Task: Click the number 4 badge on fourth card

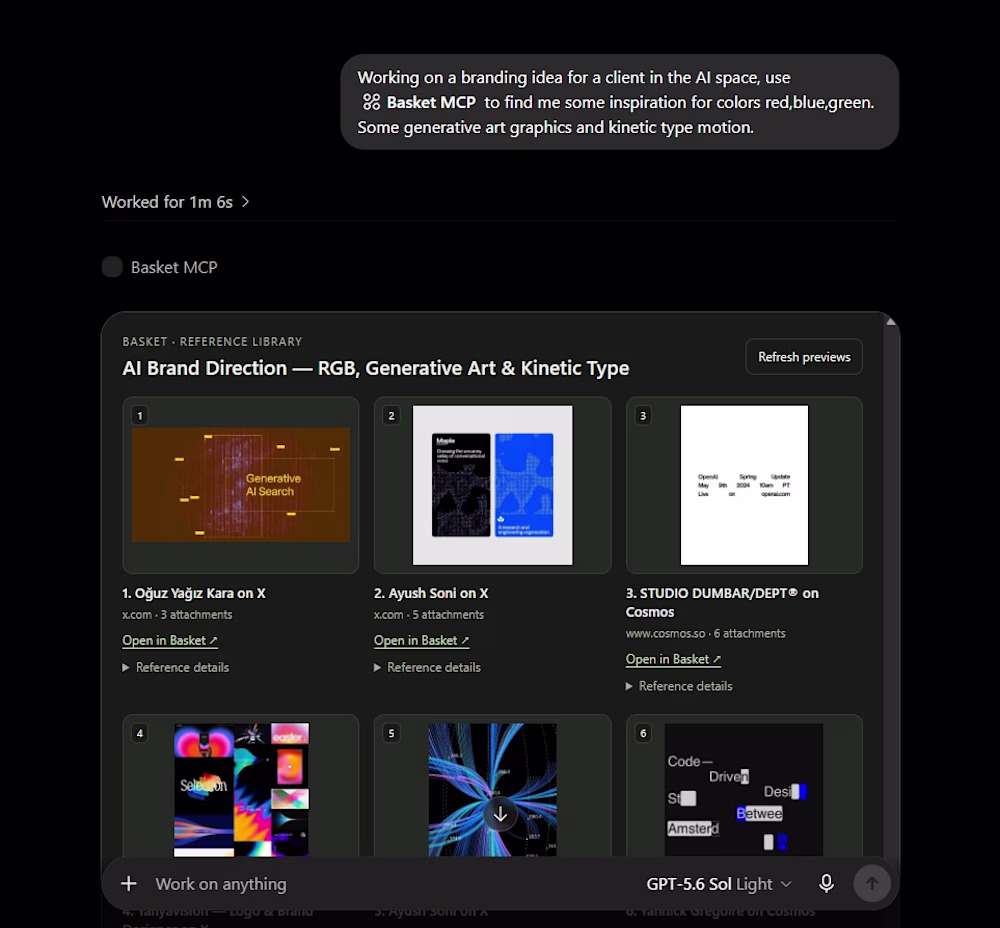Action: (x=140, y=733)
